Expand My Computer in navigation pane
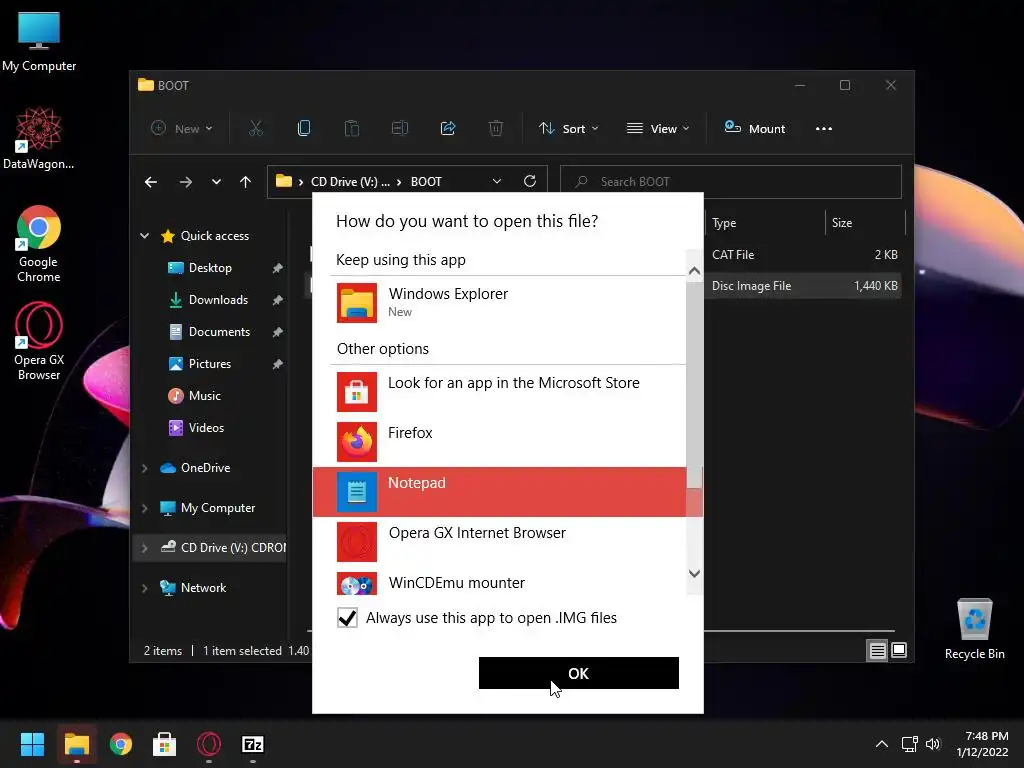 coord(144,508)
